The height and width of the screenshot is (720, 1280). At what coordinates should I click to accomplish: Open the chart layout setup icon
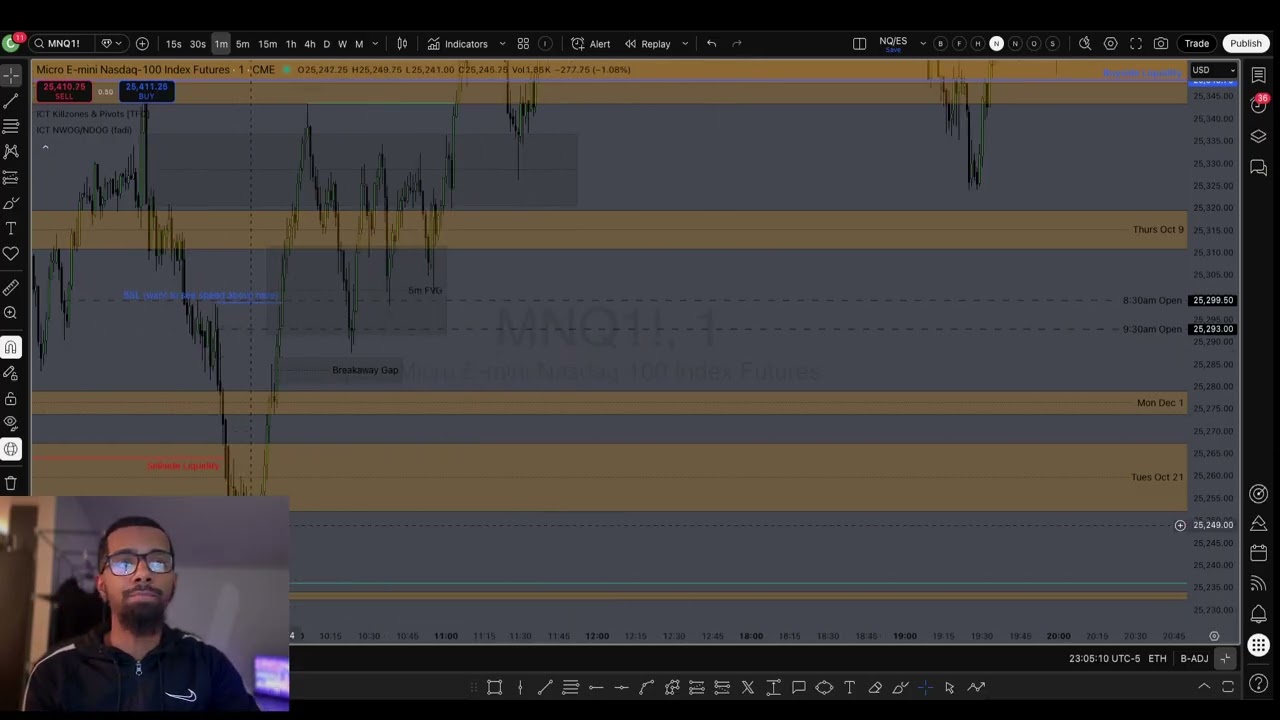pos(859,44)
